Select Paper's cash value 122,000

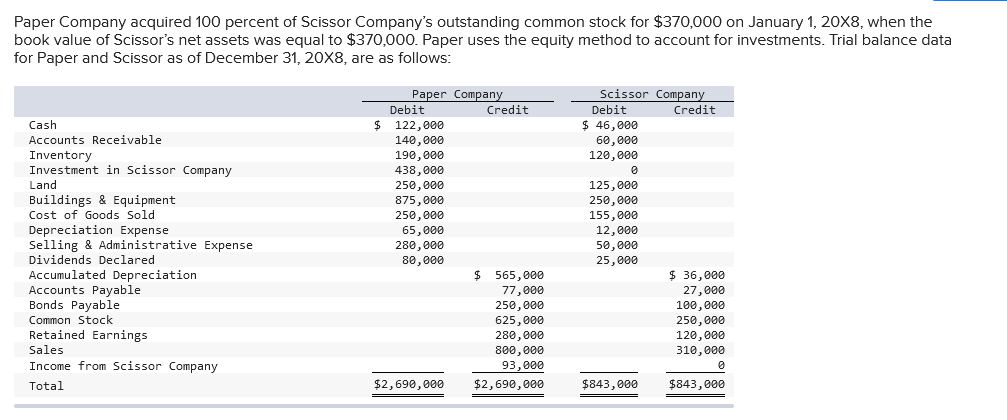click(x=419, y=125)
